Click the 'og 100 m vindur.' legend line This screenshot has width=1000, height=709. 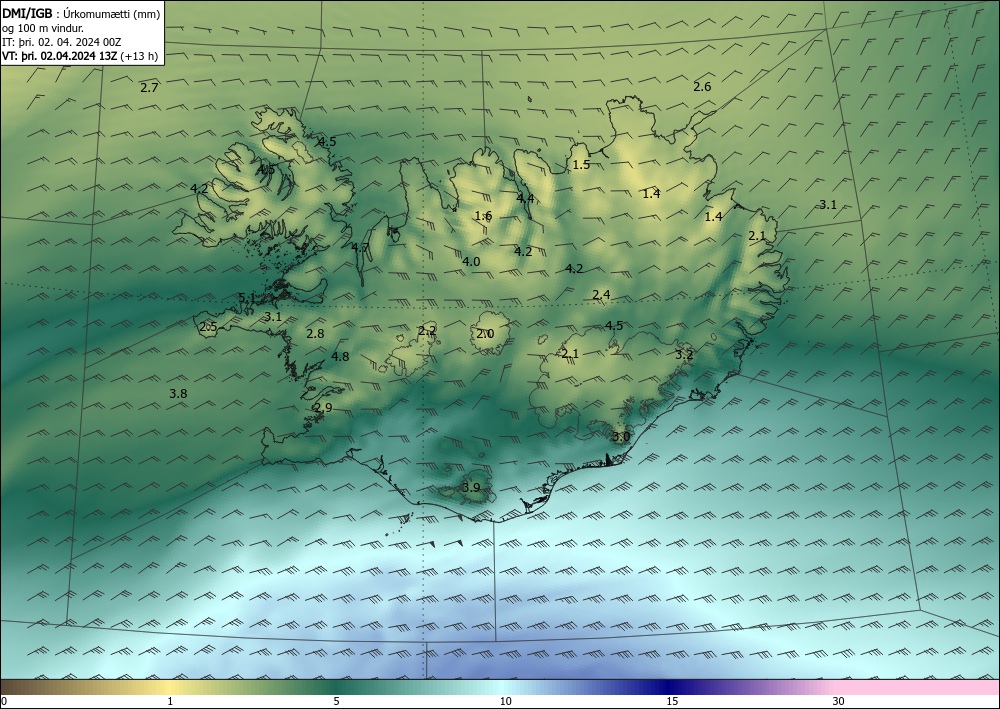[x=43, y=28]
